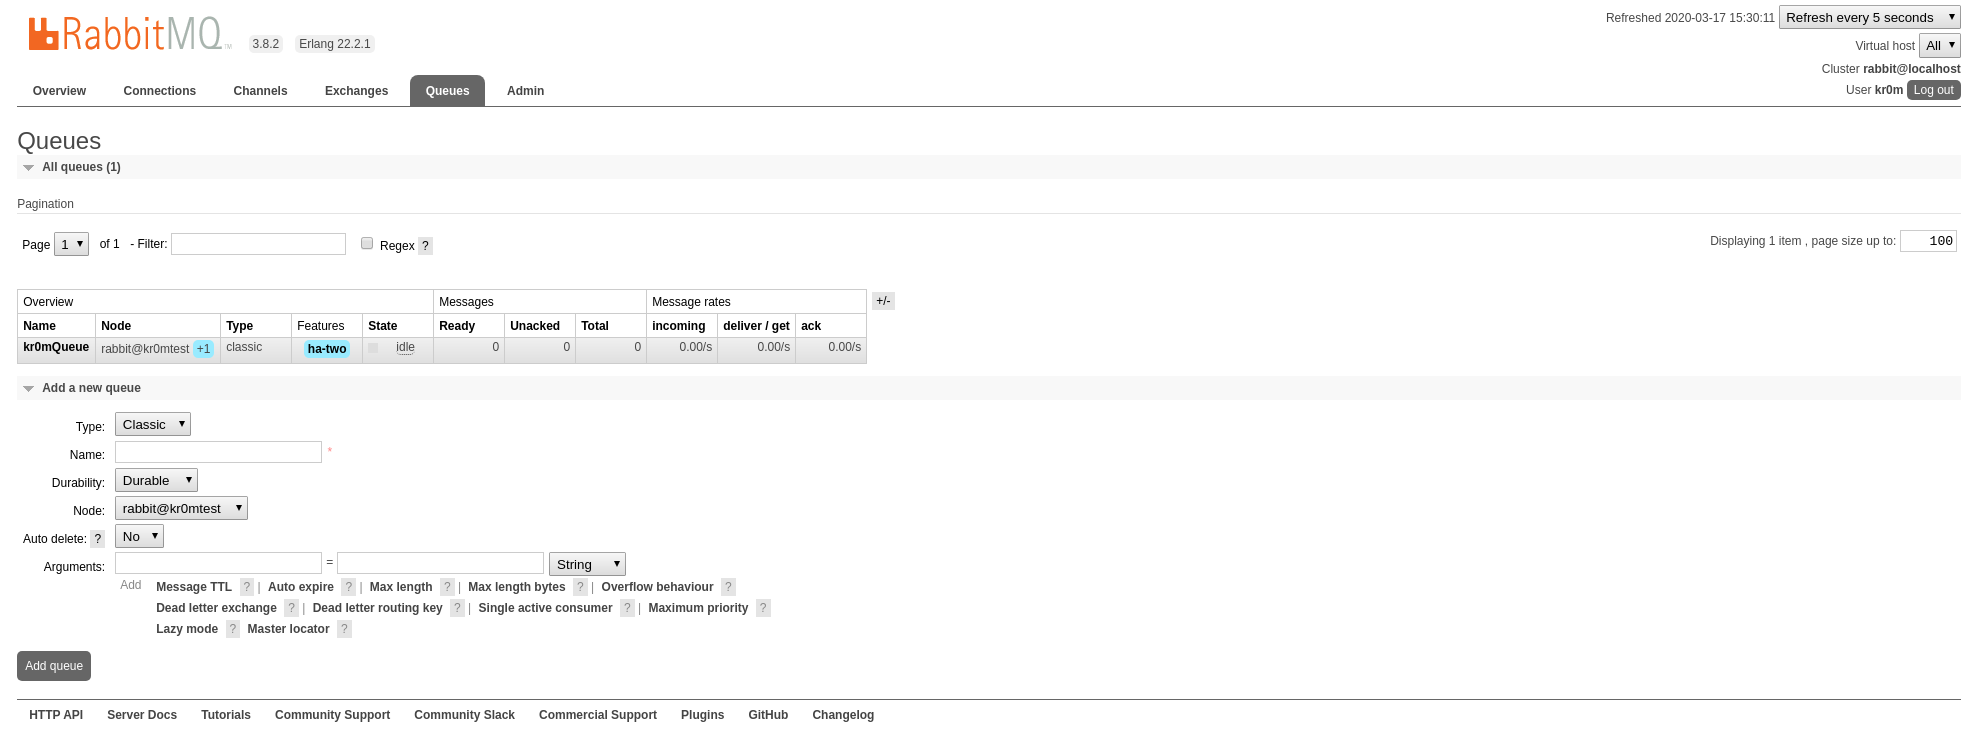
Task: Open the argument type String dropdown
Action: [587, 565]
